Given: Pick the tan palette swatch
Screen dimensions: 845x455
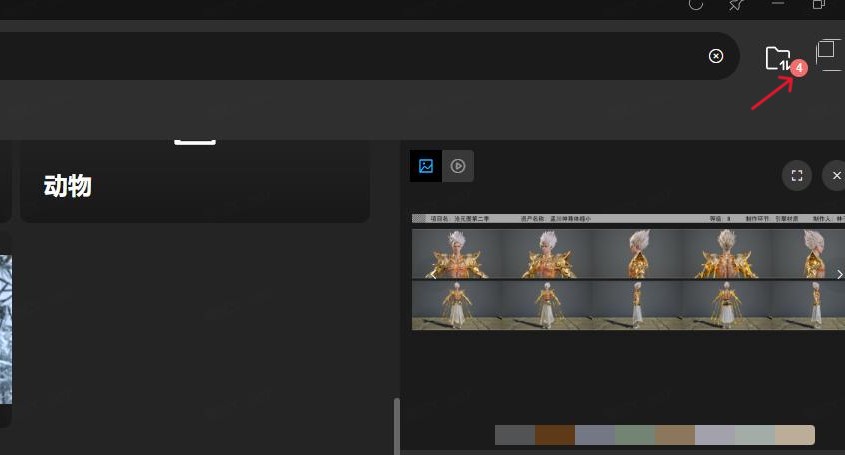Looking at the screenshot, I should tap(675, 435).
